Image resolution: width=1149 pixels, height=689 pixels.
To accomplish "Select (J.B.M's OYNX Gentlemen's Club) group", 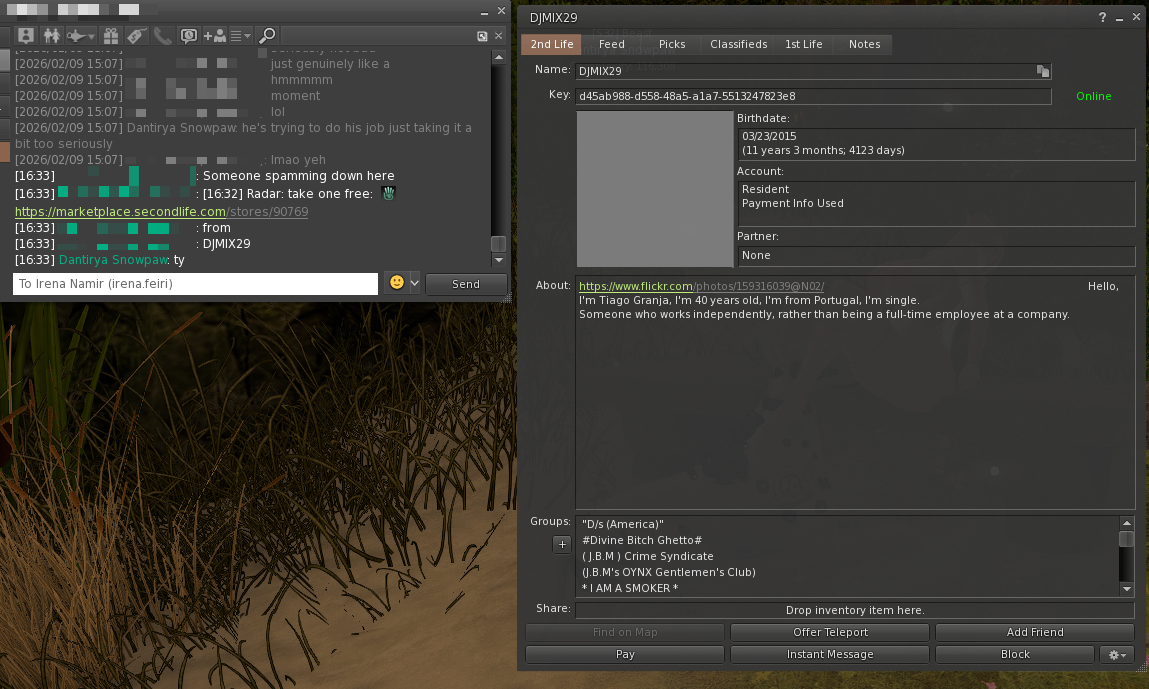I will click(668, 572).
